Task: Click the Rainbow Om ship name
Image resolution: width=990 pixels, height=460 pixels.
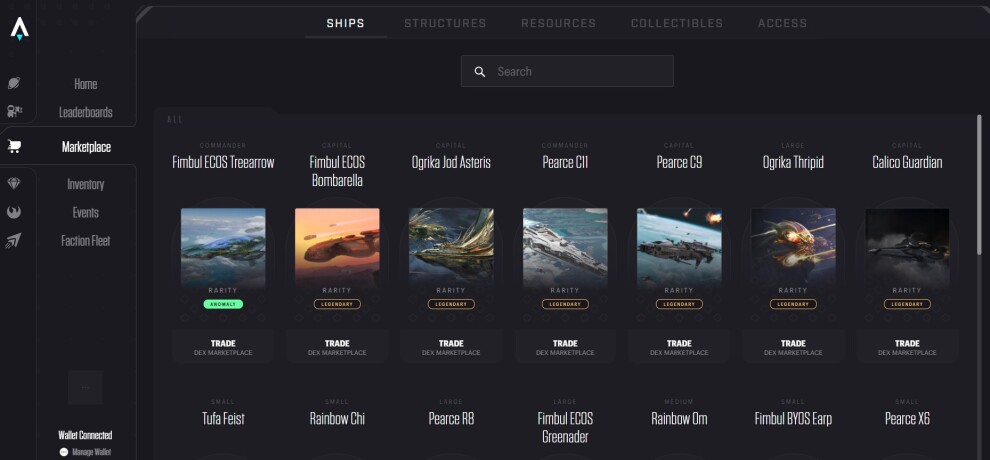Action: tap(679, 418)
